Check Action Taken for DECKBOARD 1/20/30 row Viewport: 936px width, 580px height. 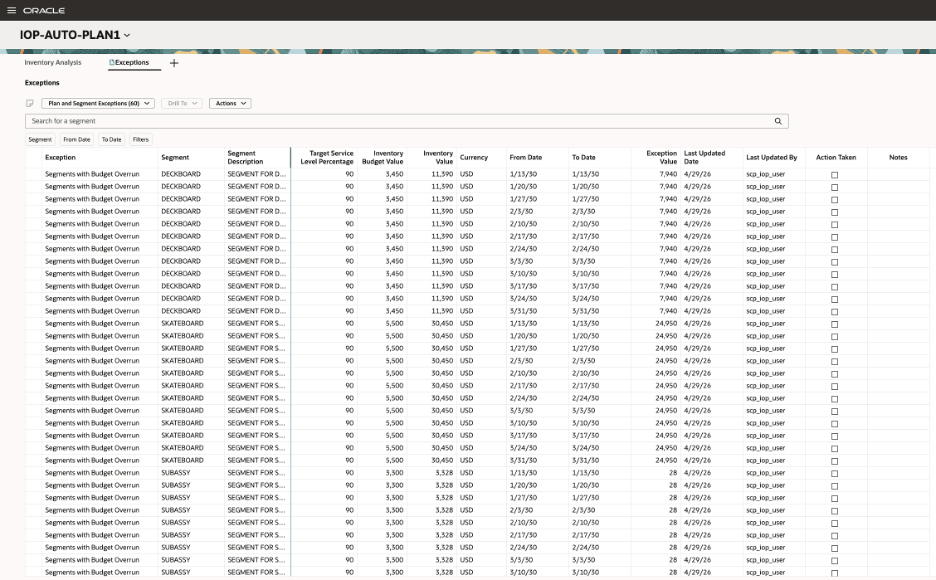(835, 187)
